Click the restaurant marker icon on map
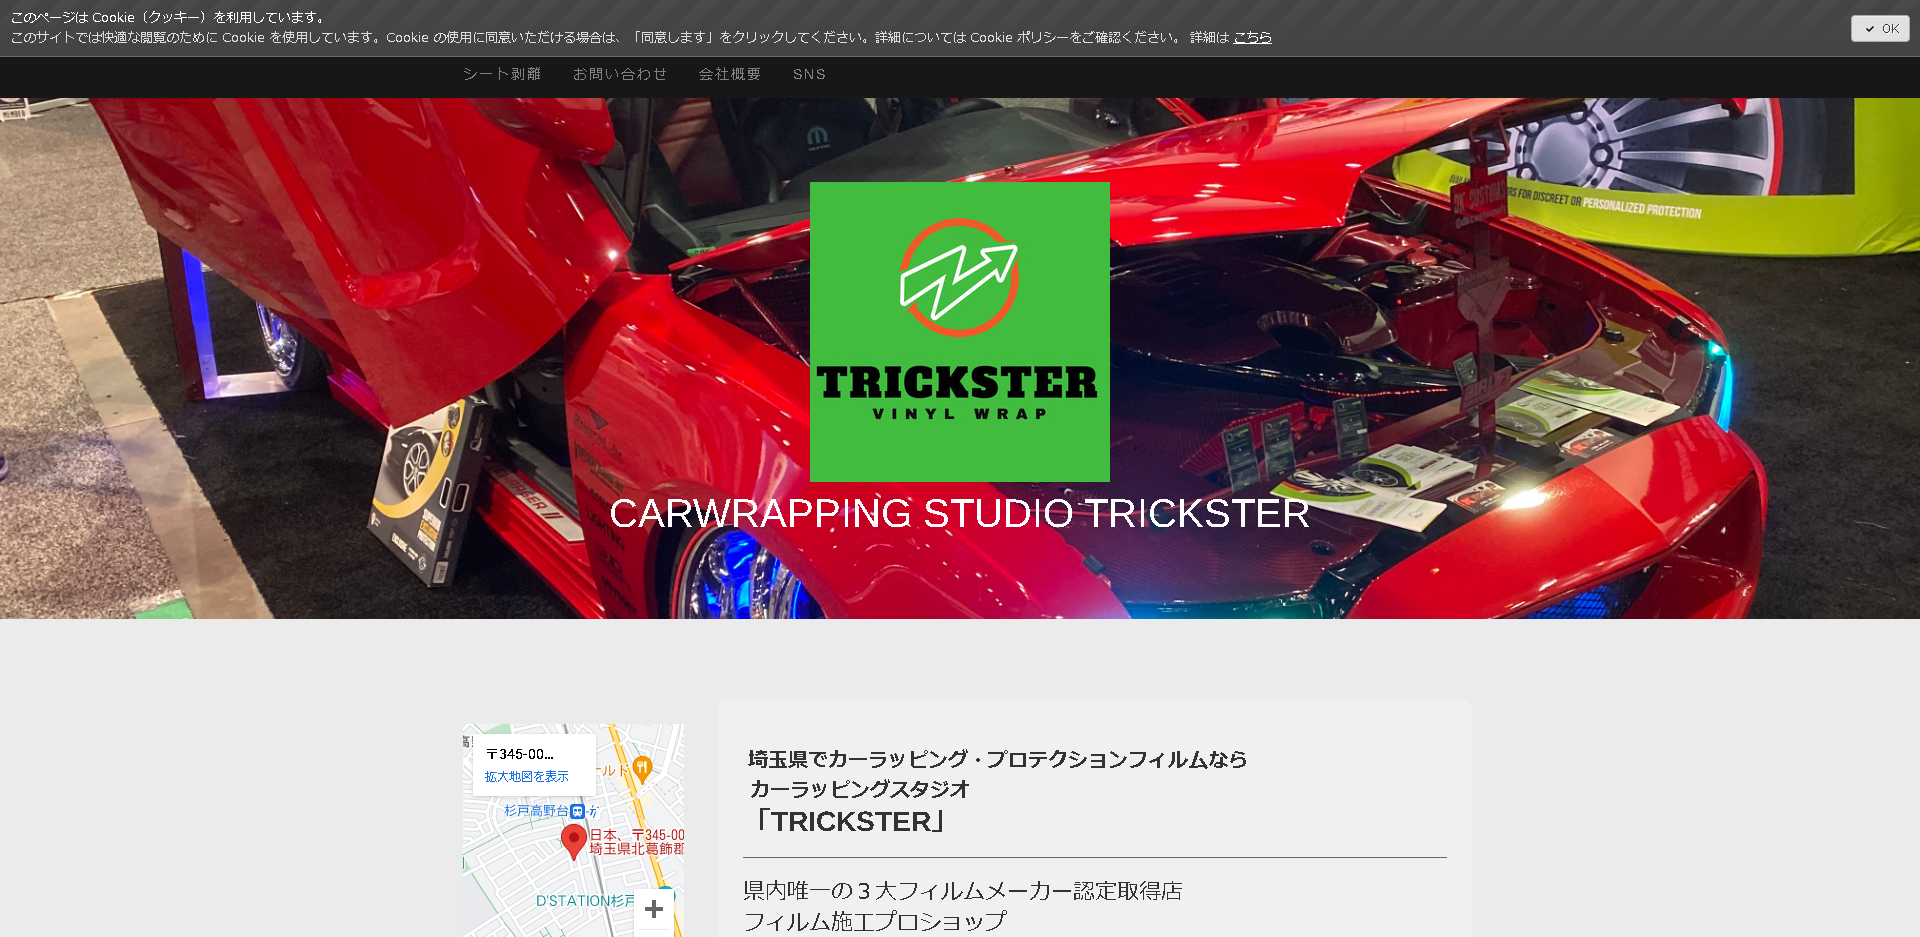This screenshot has width=1920, height=937. (x=643, y=769)
